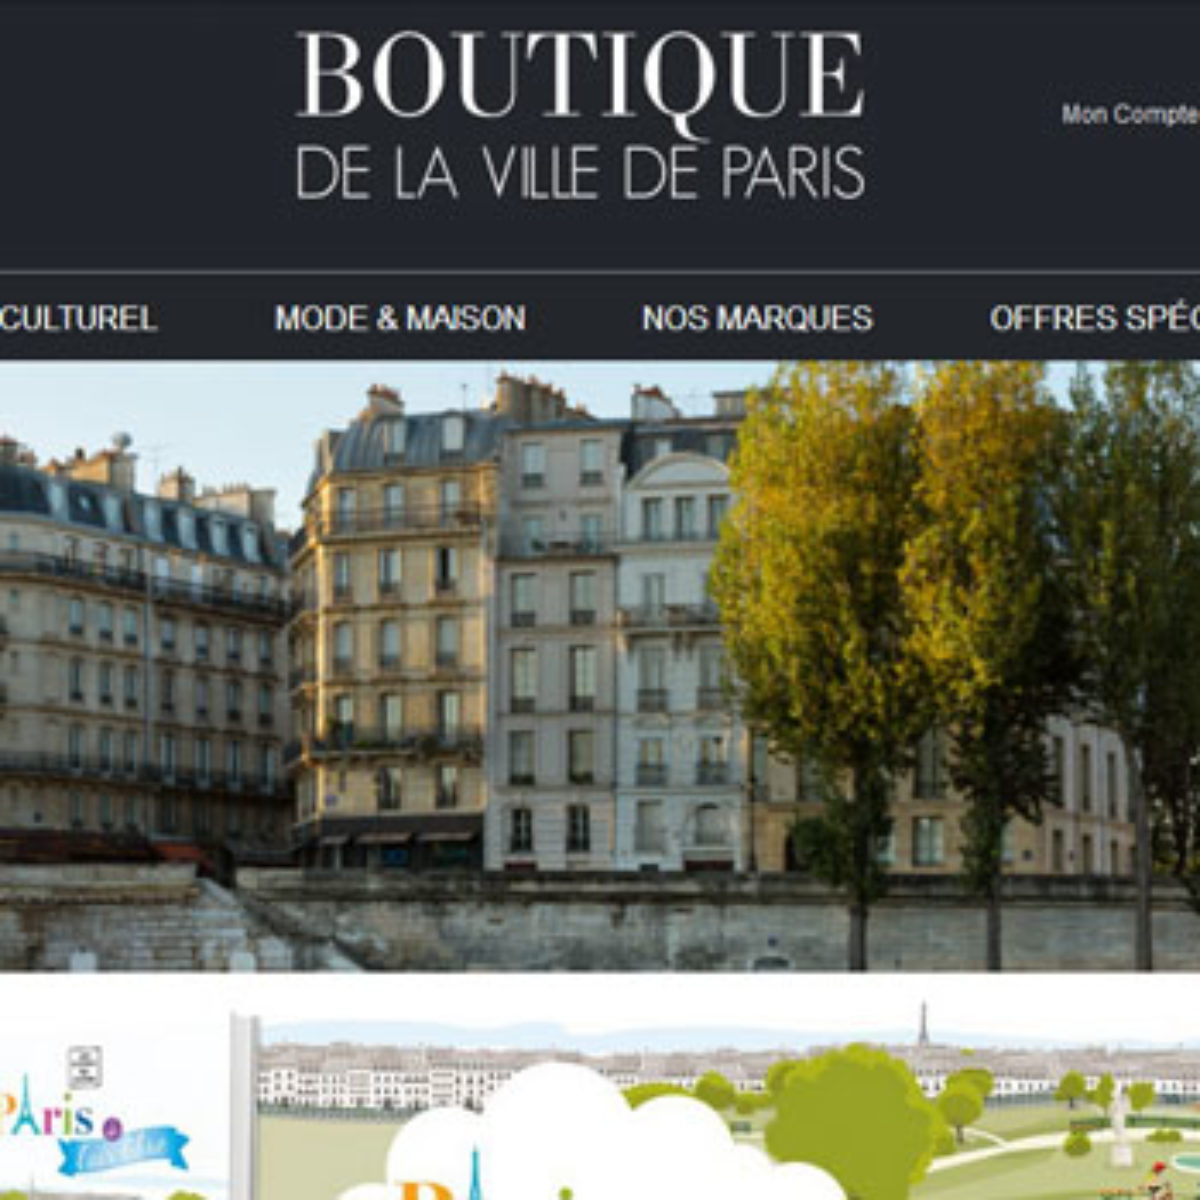1200x1200 pixels.
Task: Open the CULTUREL menu
Action: click(78, 318)
